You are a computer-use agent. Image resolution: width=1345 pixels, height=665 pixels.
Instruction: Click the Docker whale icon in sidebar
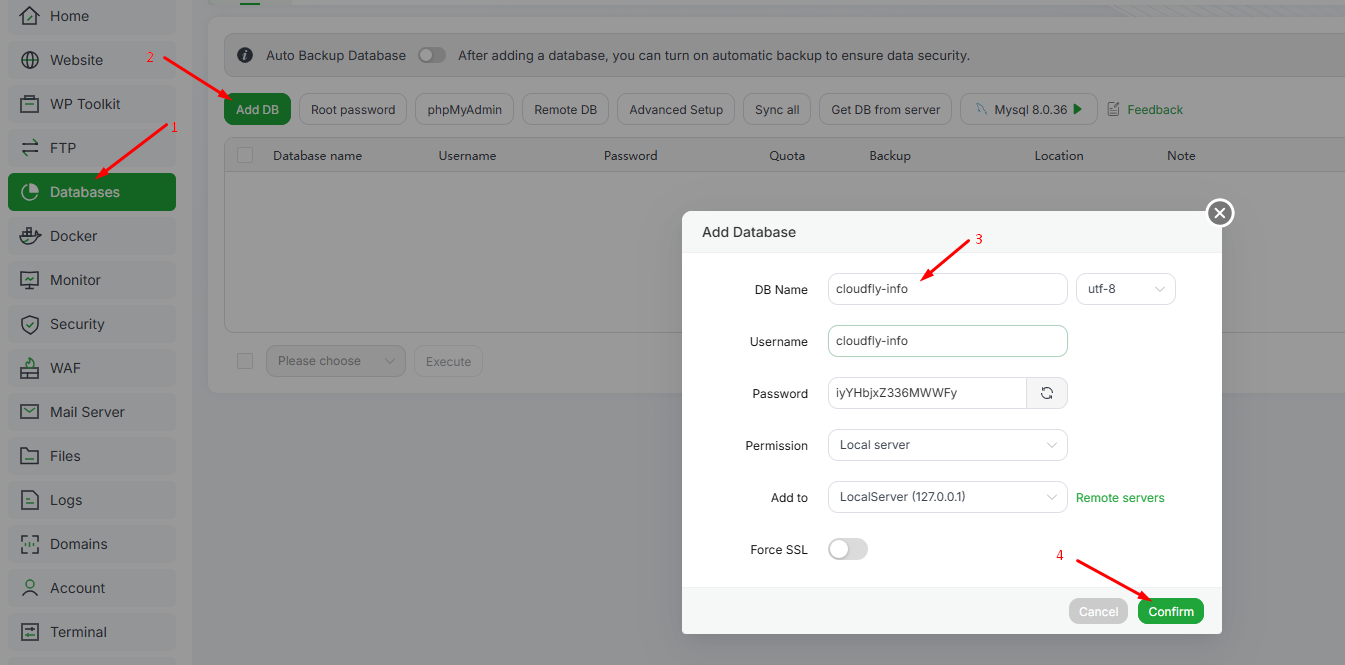[30, 236]
